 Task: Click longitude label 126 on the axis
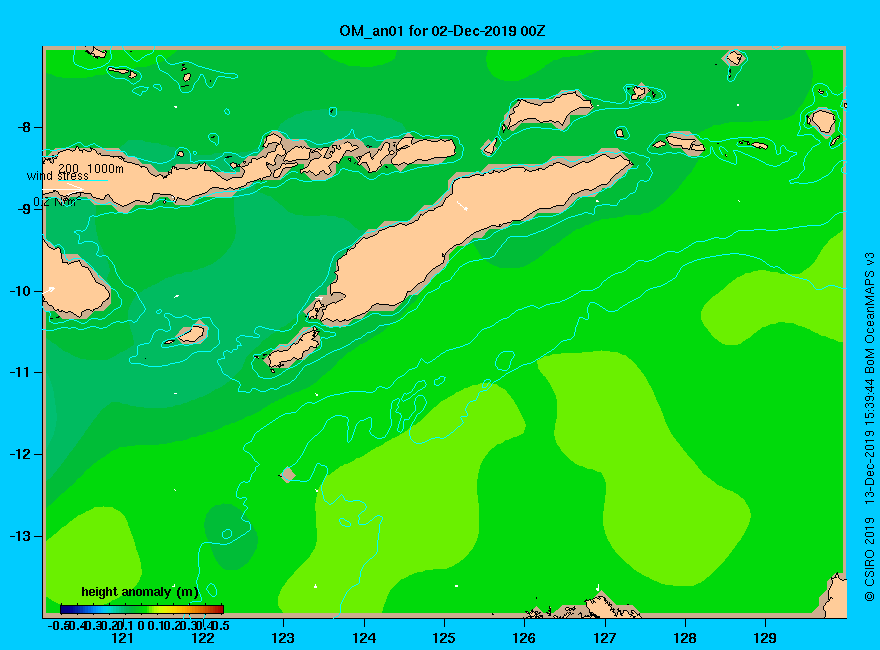tap(524, 638)
